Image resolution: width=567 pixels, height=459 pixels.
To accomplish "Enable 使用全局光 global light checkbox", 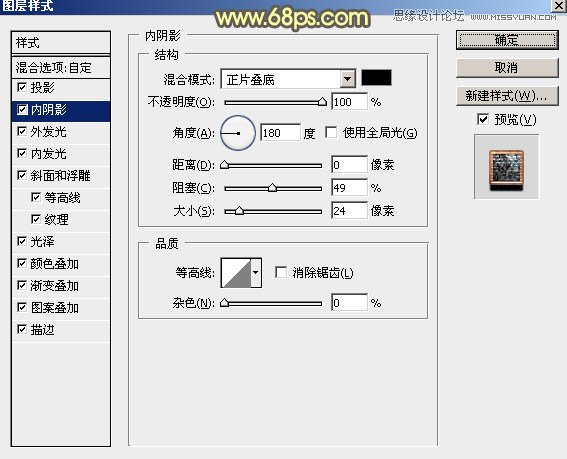I will (331, 132).
